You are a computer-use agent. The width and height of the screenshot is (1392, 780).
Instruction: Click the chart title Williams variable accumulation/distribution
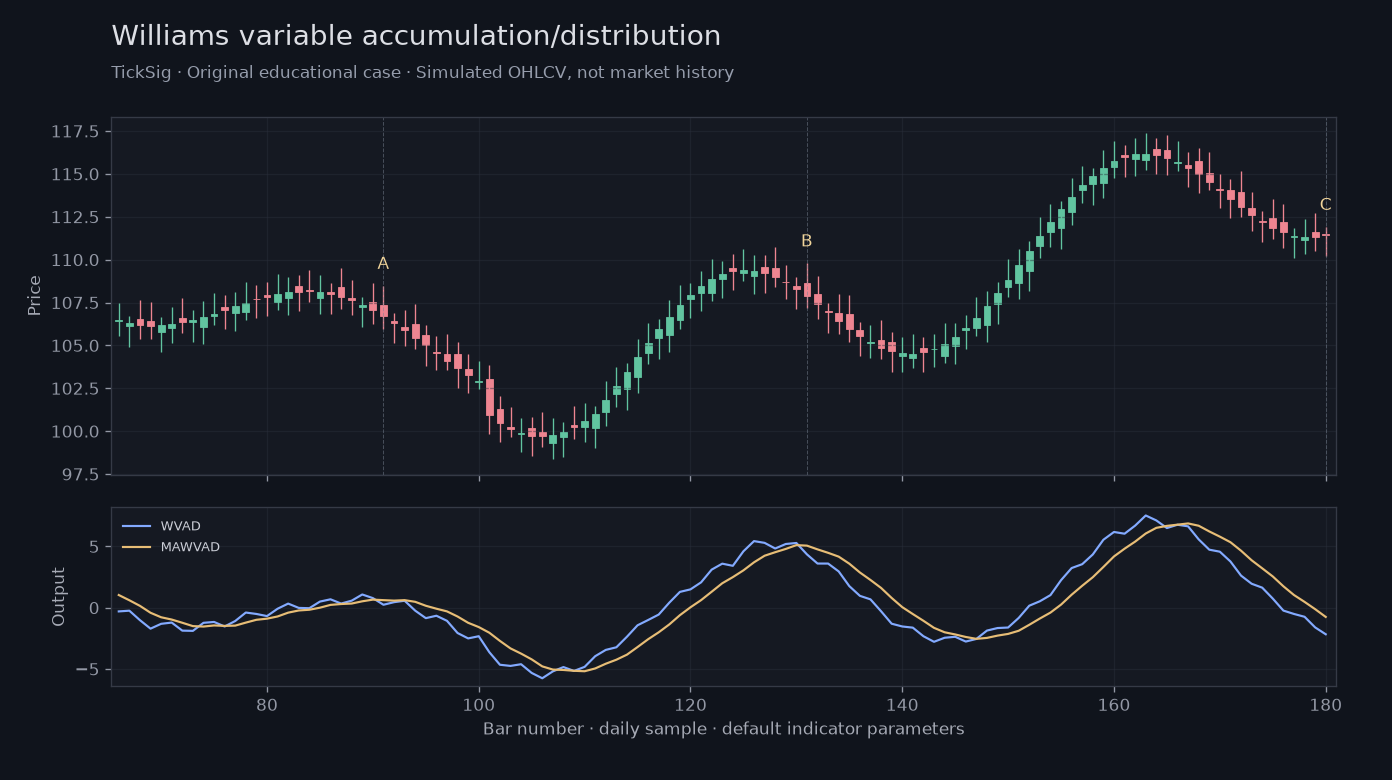click(416, 37)
